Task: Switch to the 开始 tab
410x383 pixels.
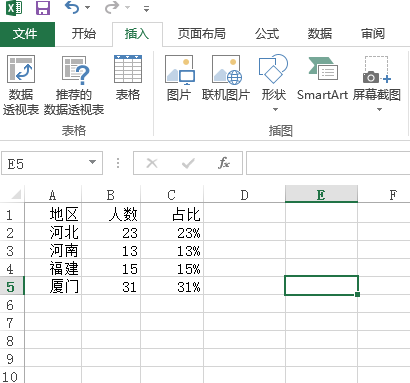Action: pyautogui.click(x=84, y=34)
